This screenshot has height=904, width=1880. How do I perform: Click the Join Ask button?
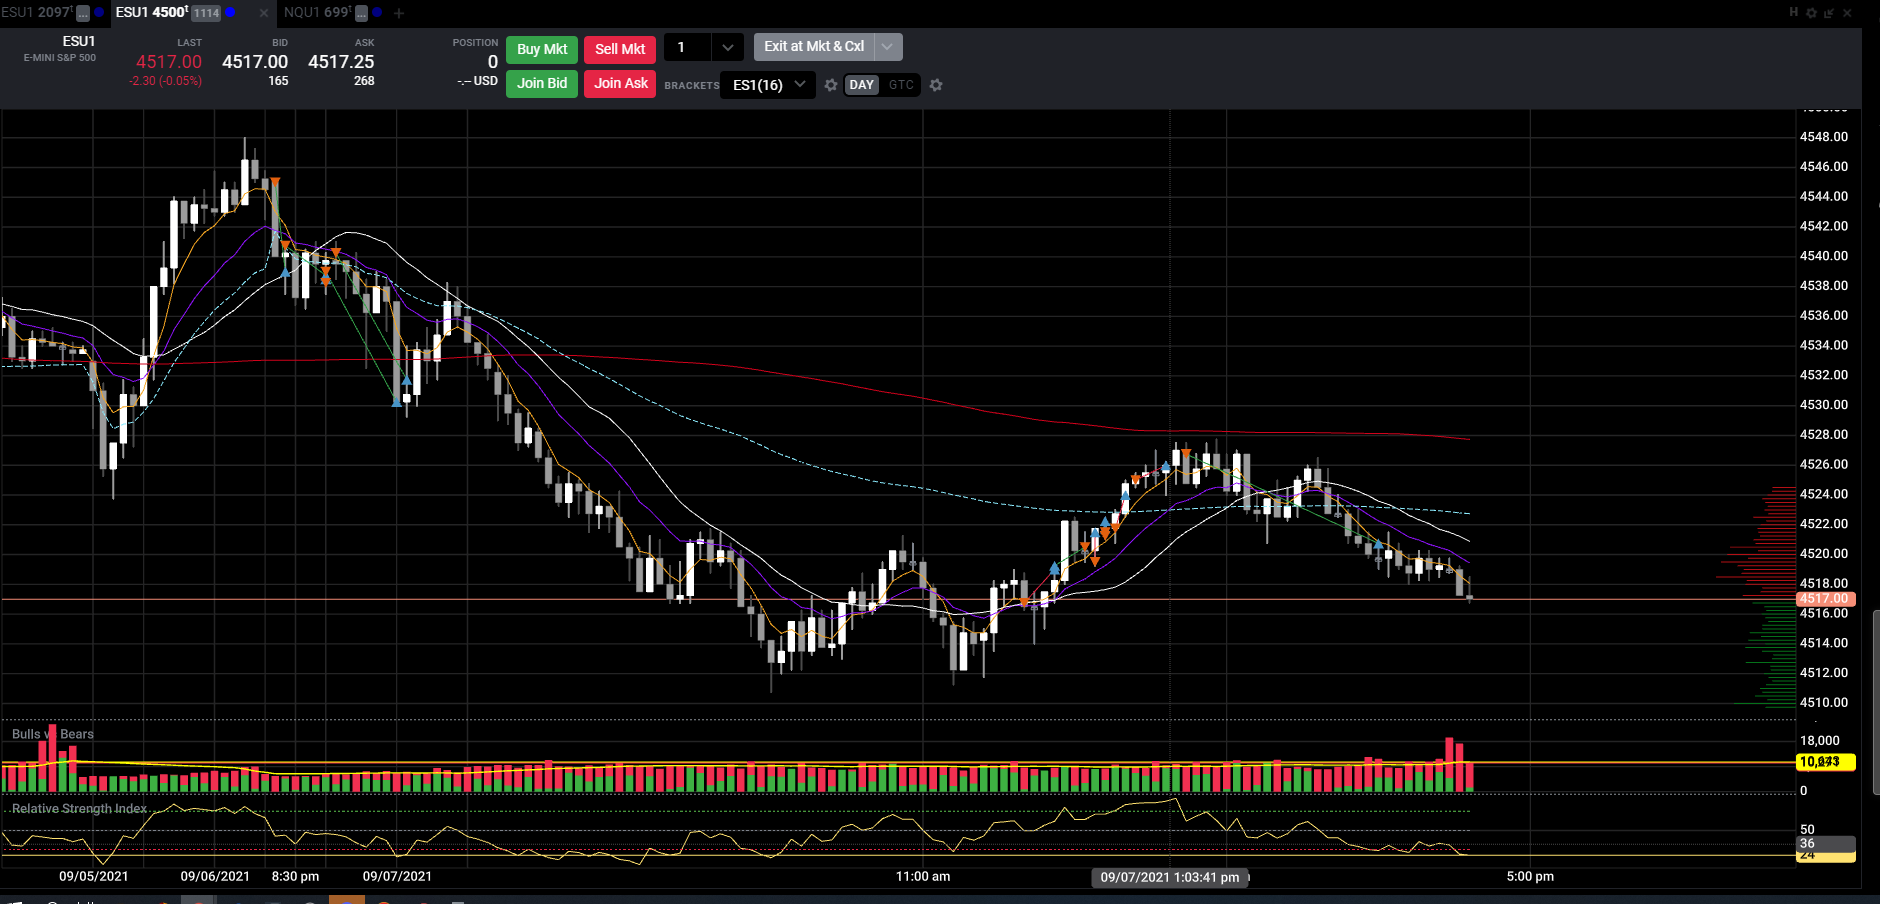click(x=620, y=83)
